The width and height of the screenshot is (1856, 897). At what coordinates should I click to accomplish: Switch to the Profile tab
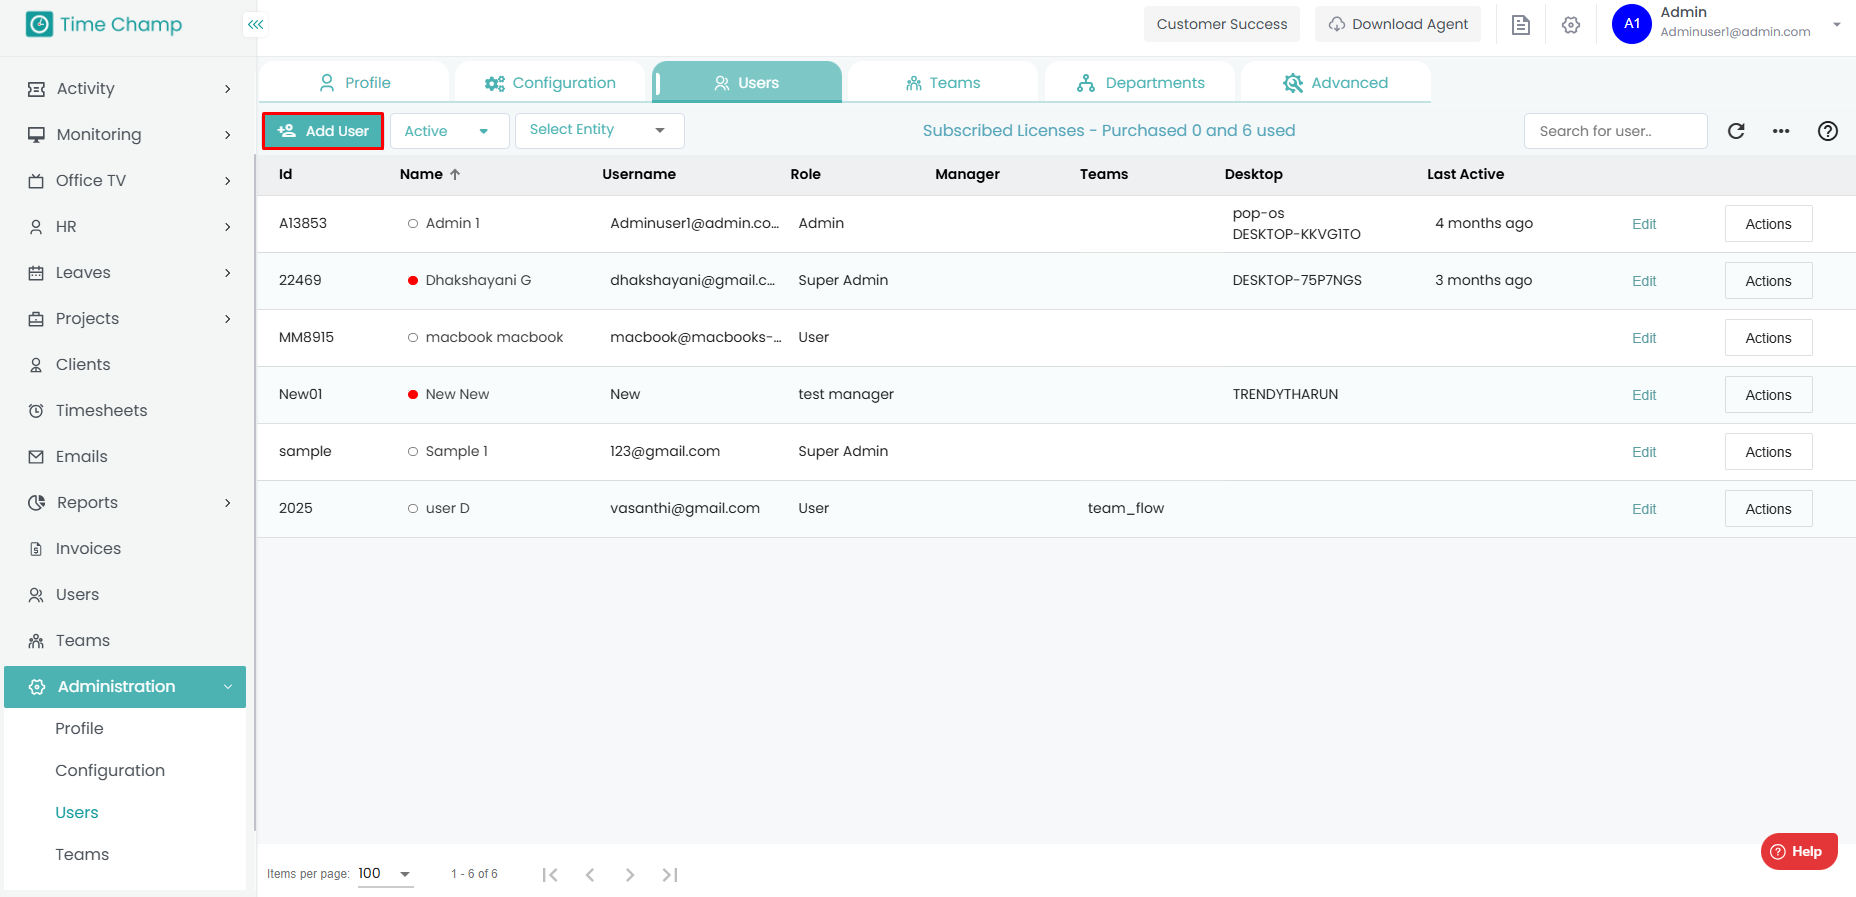tap(354, 83)
